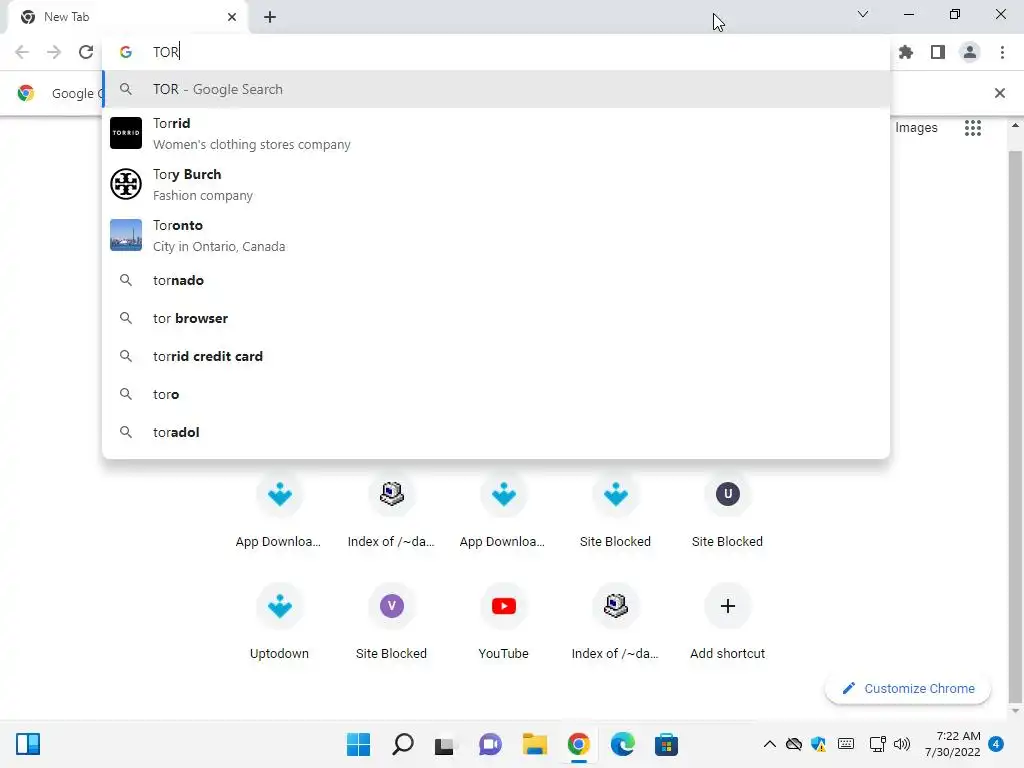Image resolution: width=1024 pixels, height=768 pixels.
Task: Select the toradol search suggestion
Action: 496,432
